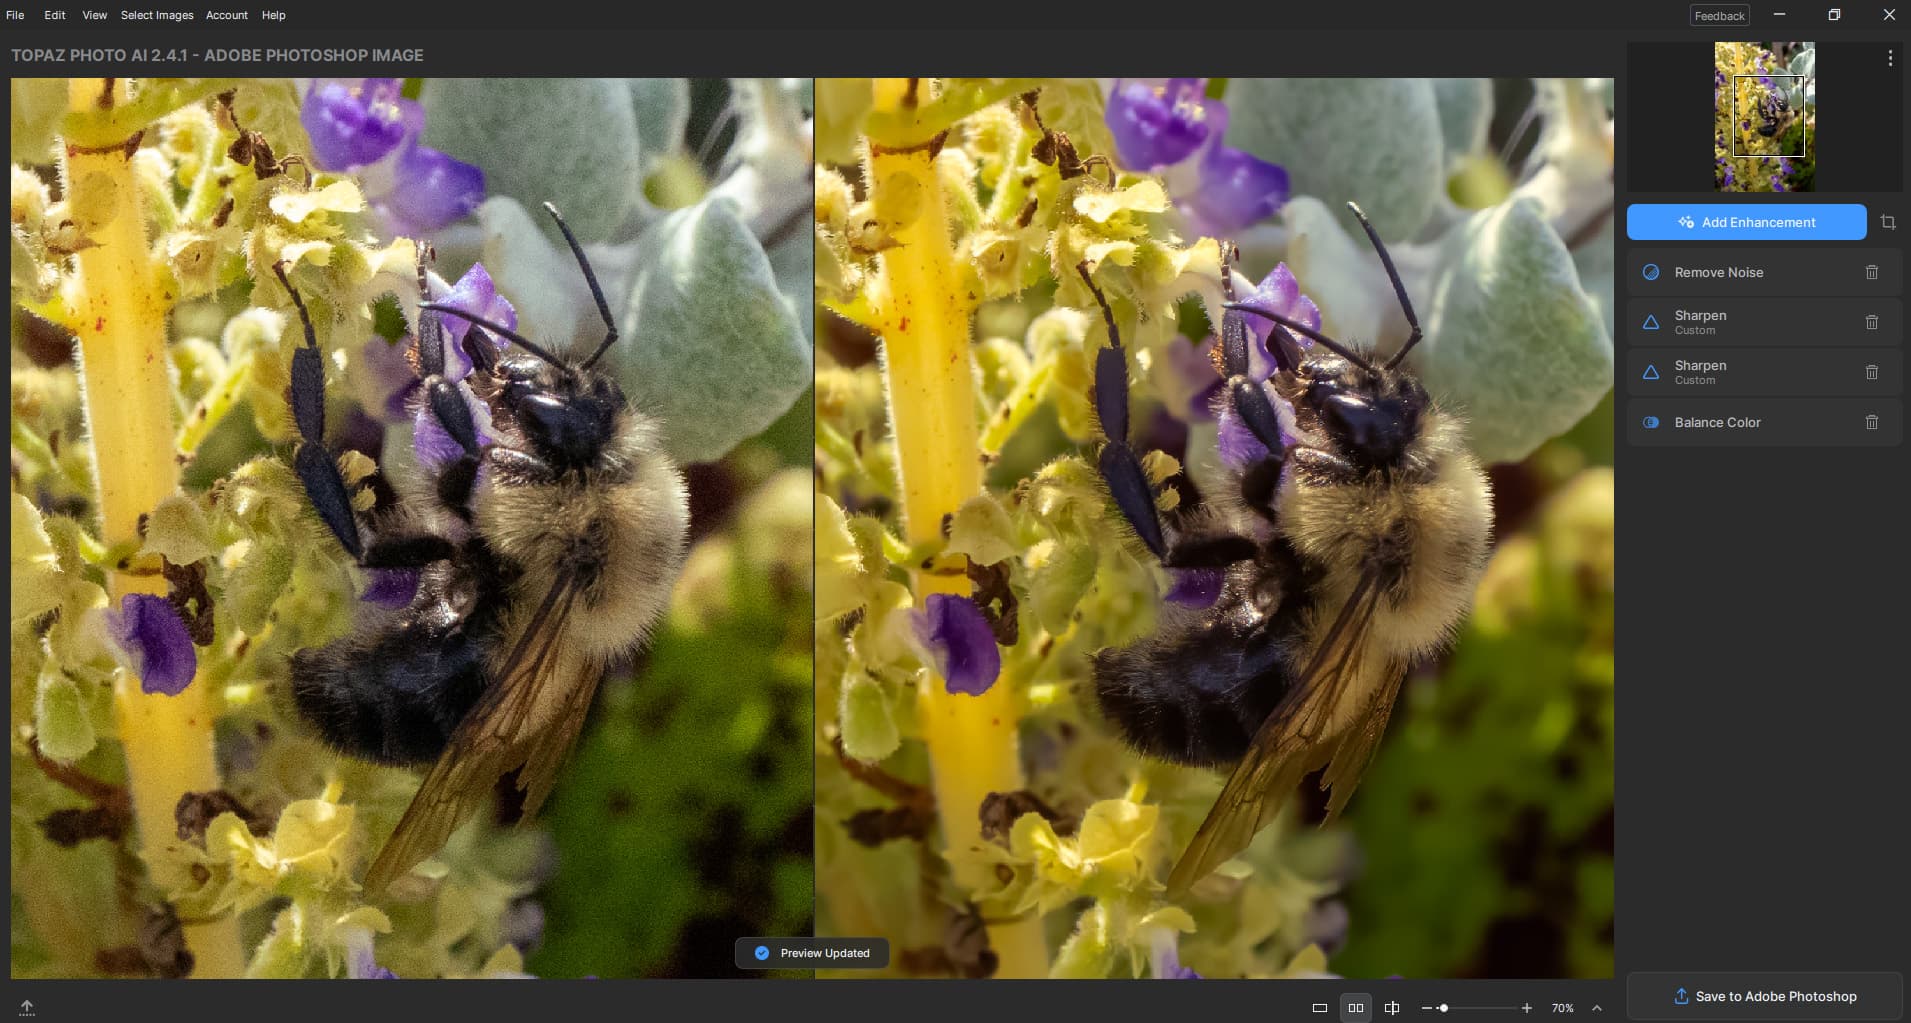The height and width of the screenshot is (1023, 1911).
Task: Click the zoom slider handle
Action: pos(1443,1008)
